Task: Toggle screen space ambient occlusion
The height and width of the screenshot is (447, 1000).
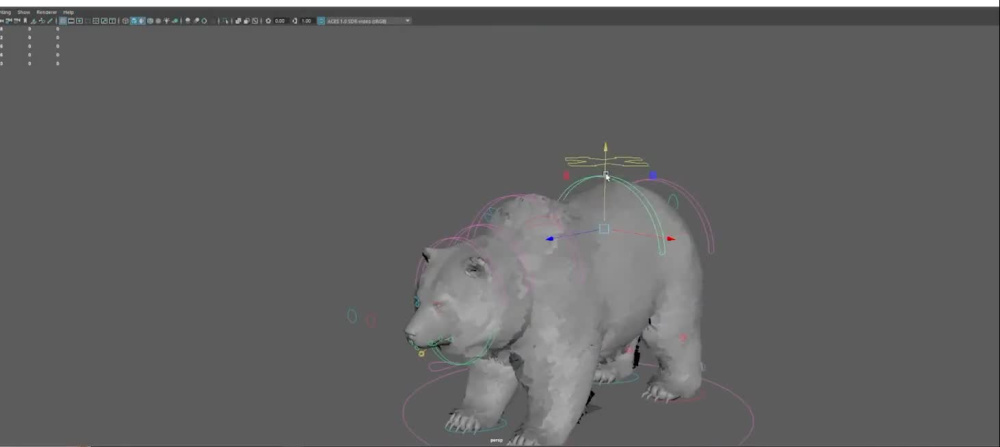Action: (x=188, y=20)
